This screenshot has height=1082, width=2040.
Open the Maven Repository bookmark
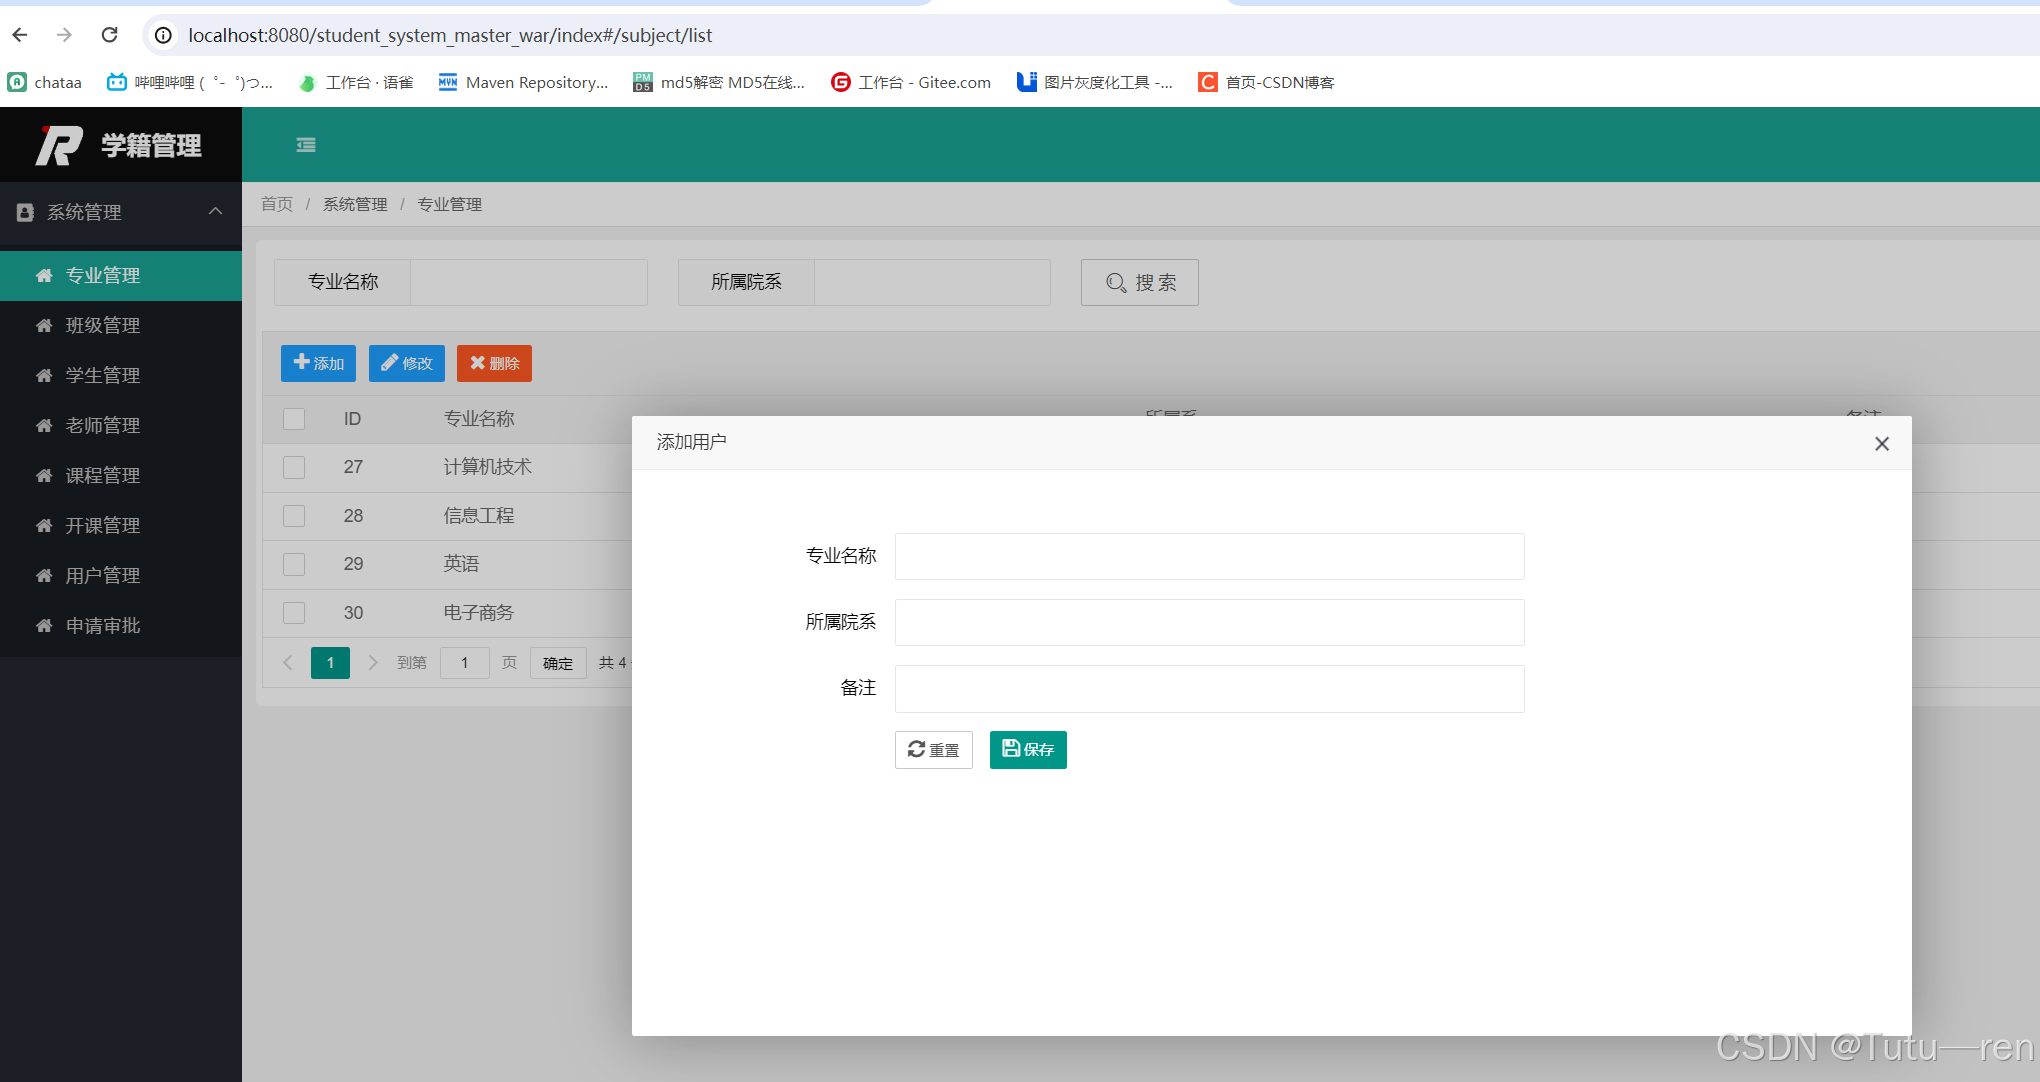[x=523, y=82]
